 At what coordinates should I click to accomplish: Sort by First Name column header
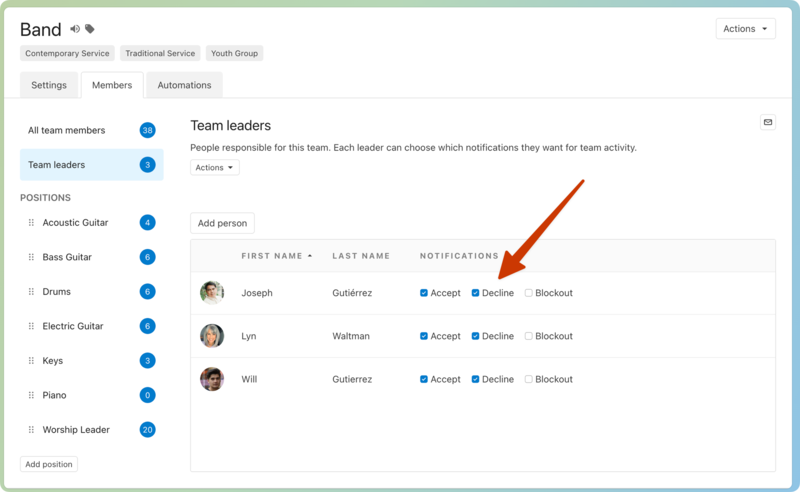(277, 256)
